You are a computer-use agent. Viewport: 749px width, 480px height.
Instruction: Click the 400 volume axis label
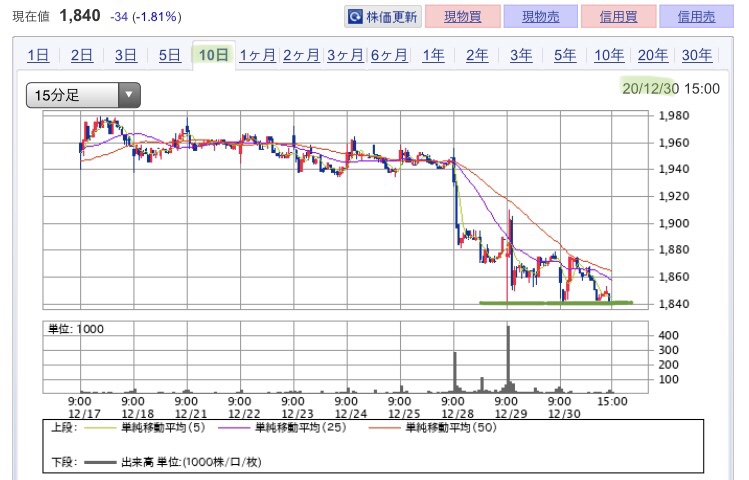(x=668, y=335)
